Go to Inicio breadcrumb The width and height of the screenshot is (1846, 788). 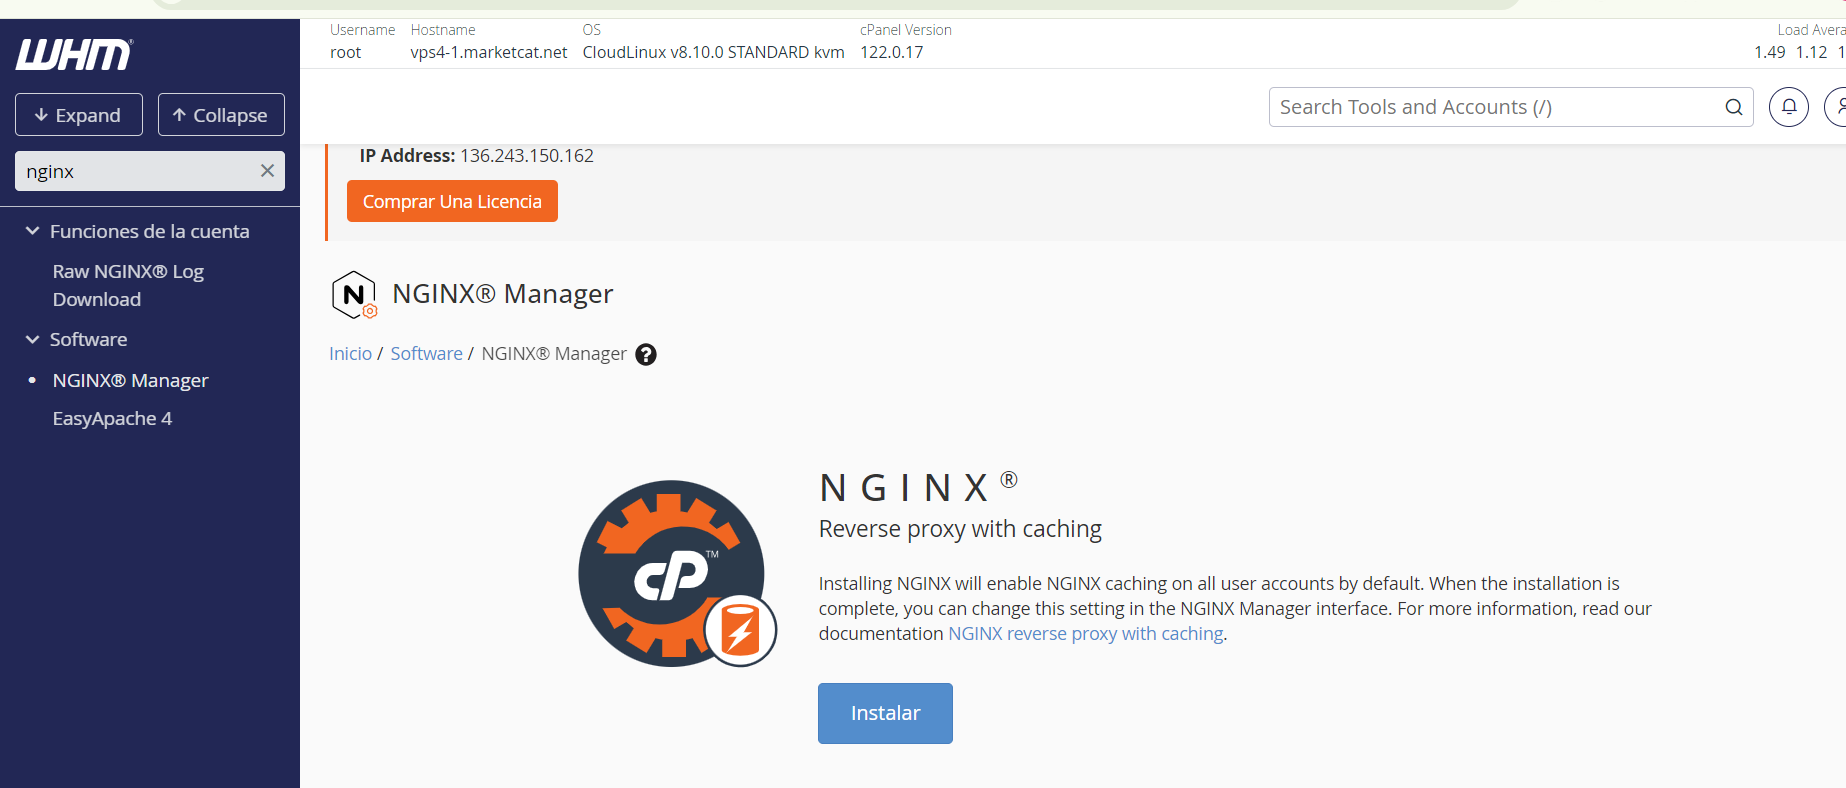pyautogui.click(x=350, y=354)
